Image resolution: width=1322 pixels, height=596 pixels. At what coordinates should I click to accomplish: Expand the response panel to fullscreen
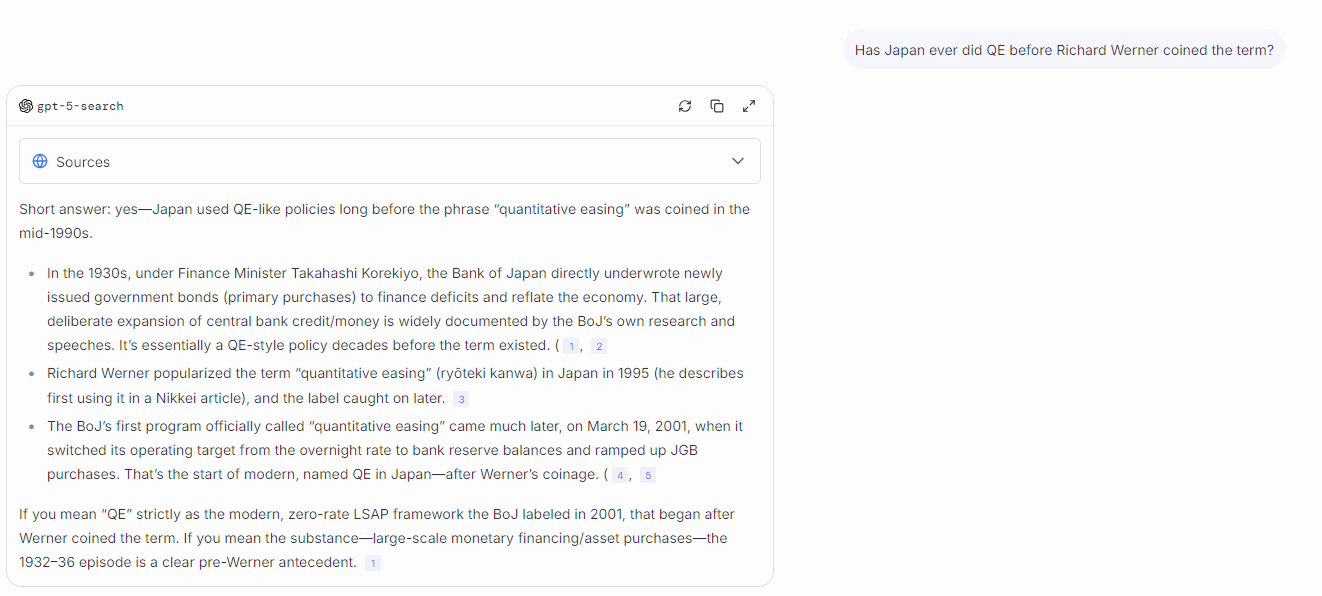click(749, 106)
